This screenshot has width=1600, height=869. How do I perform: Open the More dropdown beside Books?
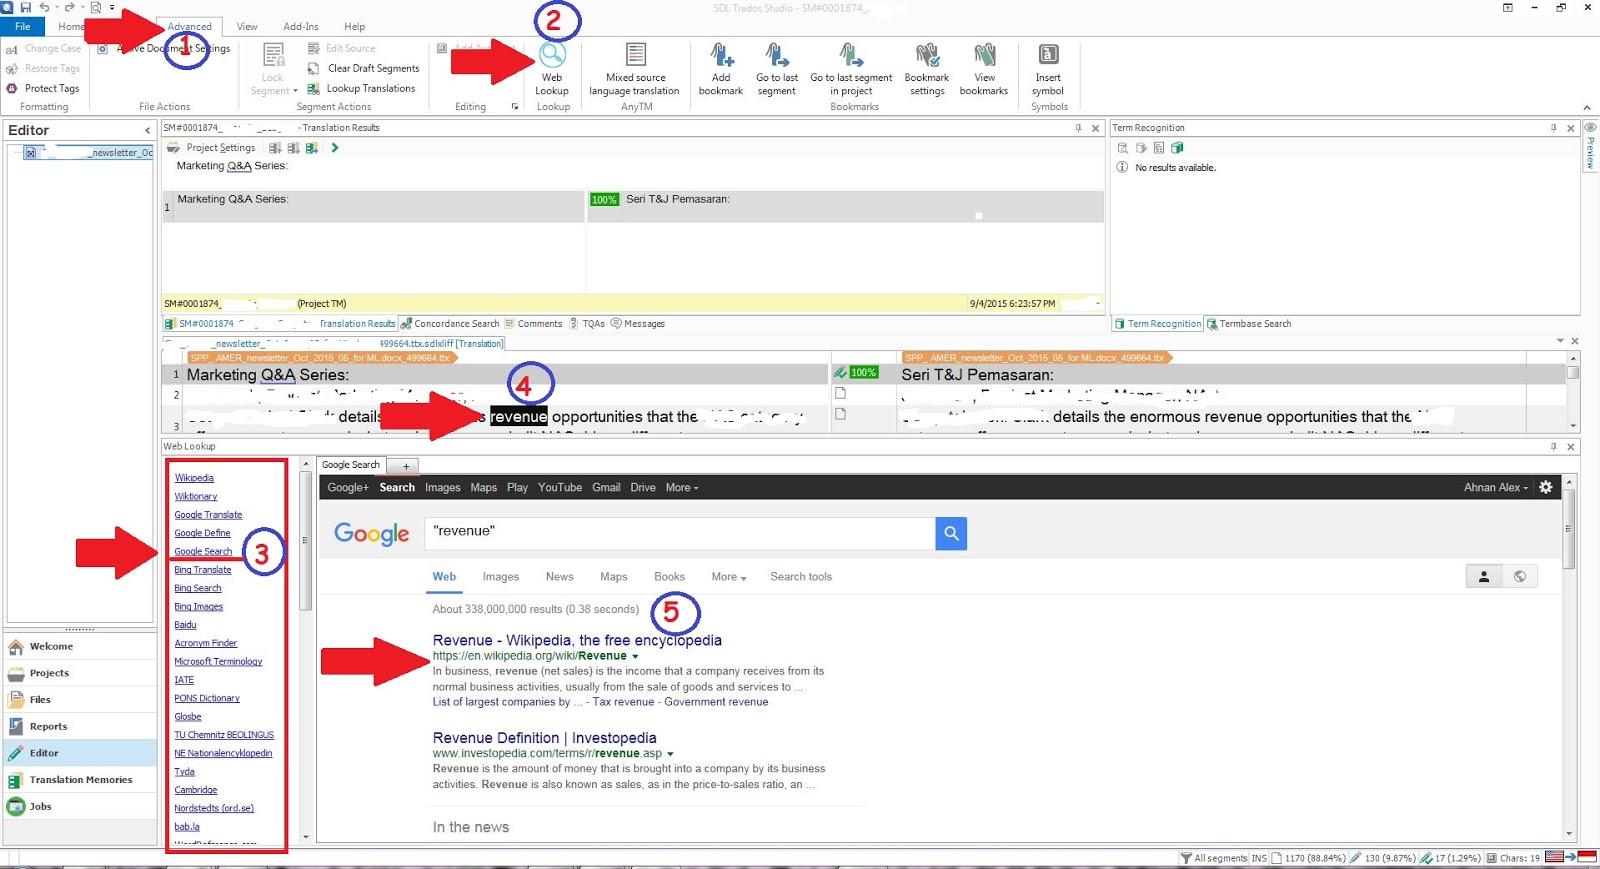pyautogui.click(x=729, y=577)
